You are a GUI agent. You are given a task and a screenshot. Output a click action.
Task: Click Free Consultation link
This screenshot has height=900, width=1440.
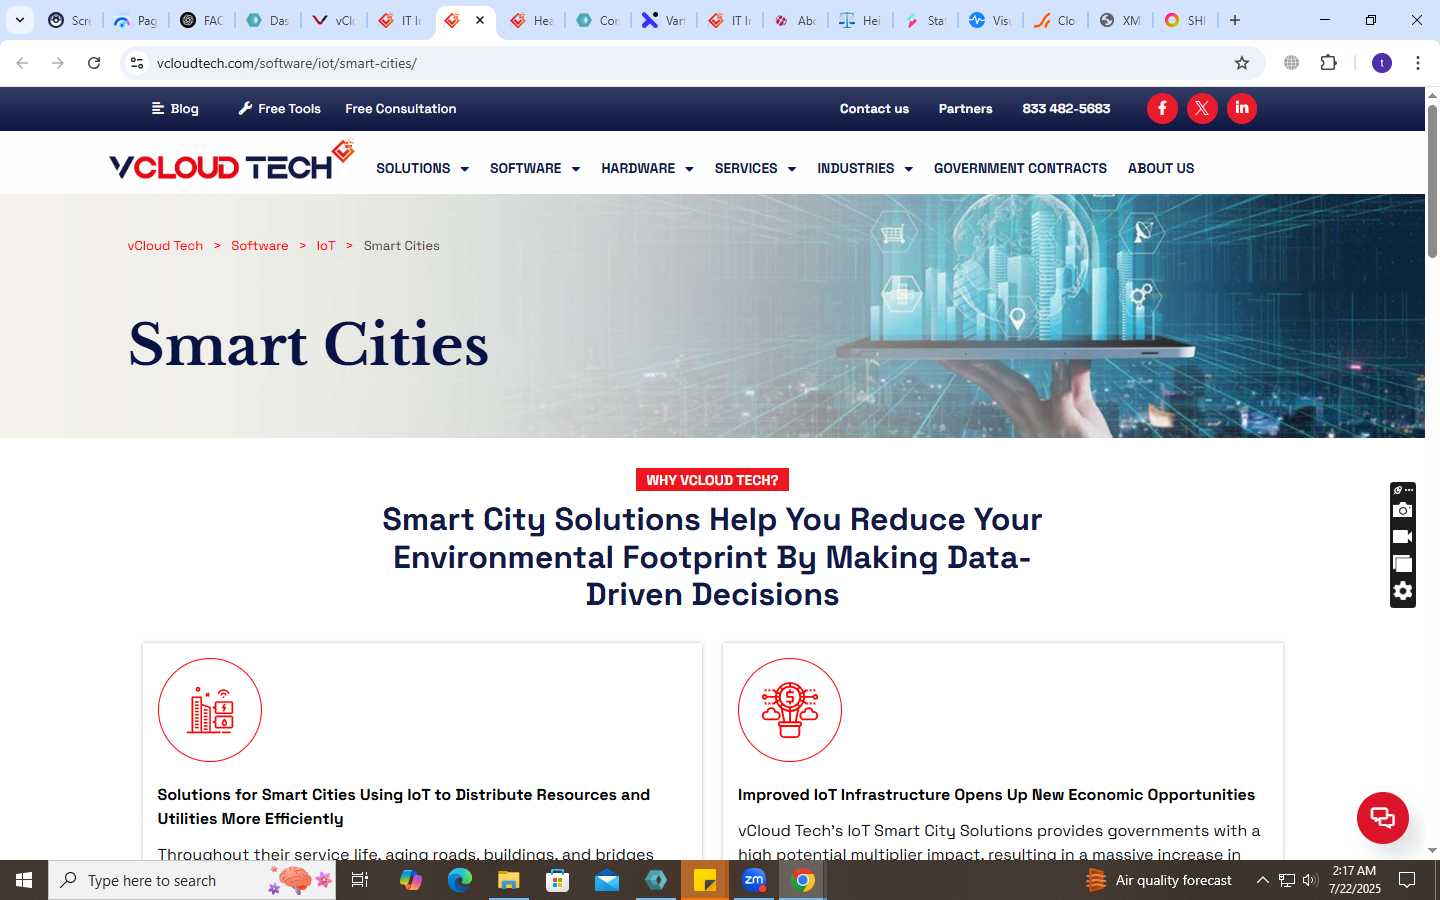pos(400,108)
